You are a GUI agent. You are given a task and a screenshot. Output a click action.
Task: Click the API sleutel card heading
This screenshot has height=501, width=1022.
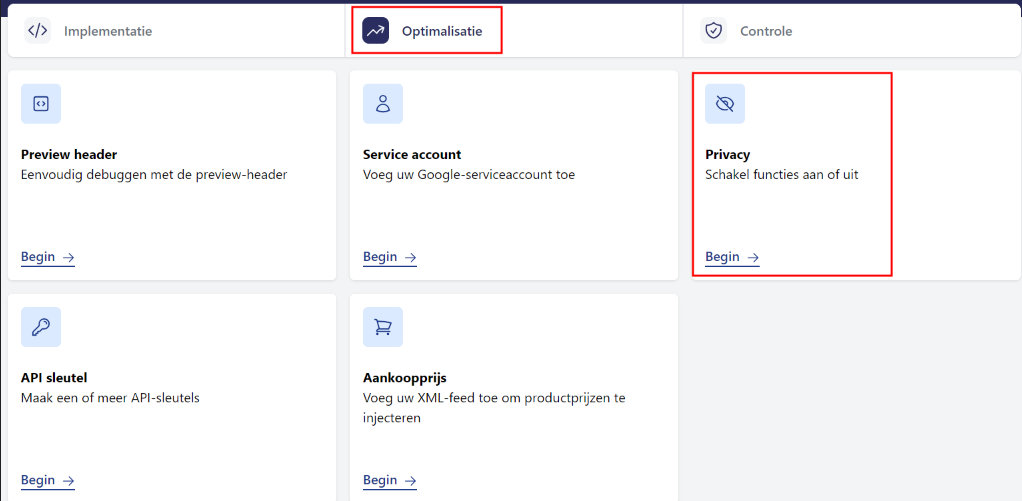tap(54, 378)
